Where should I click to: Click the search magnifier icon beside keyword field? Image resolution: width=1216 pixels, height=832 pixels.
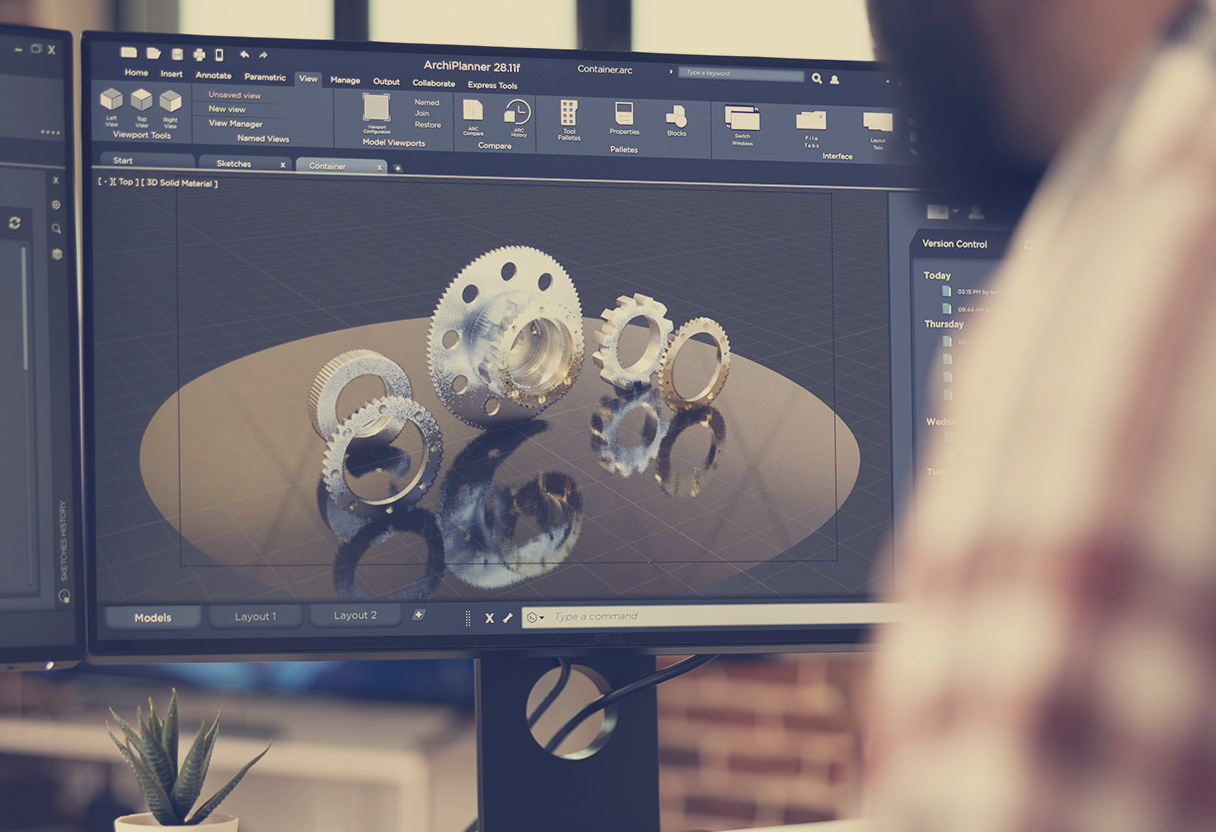[x=817, y=78]
